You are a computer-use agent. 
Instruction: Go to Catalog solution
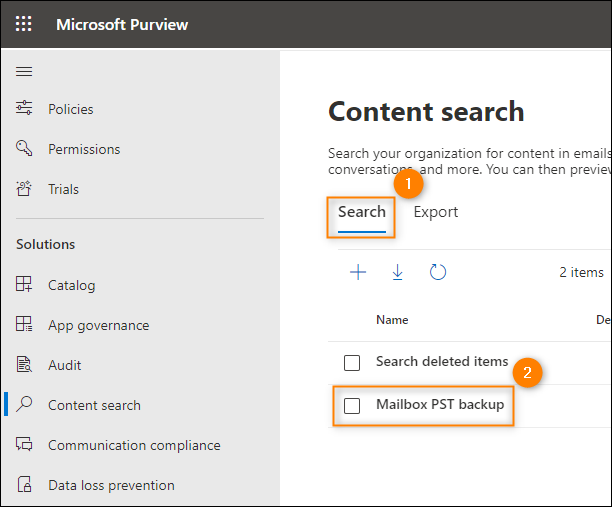pos(71,285)
